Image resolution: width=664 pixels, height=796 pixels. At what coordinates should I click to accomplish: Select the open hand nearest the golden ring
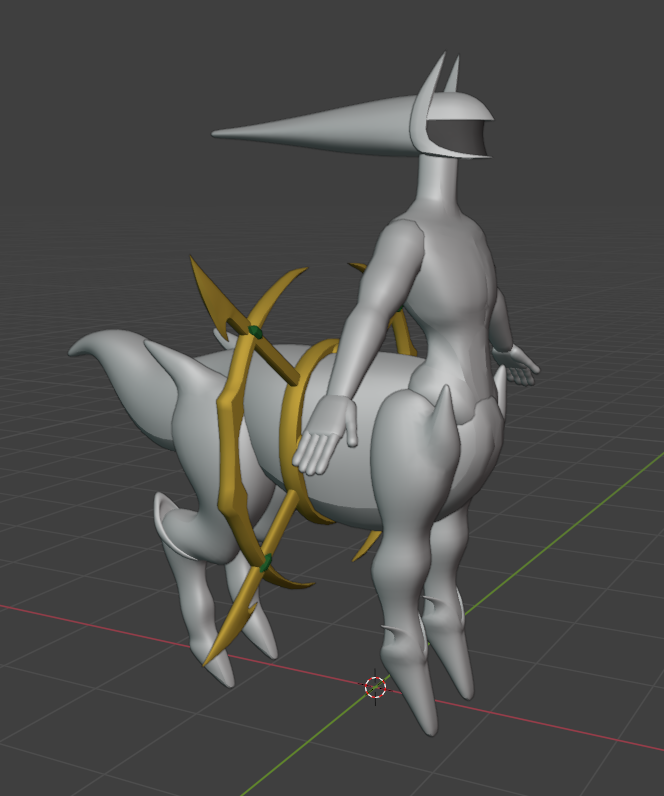click(x=325, y=436)
